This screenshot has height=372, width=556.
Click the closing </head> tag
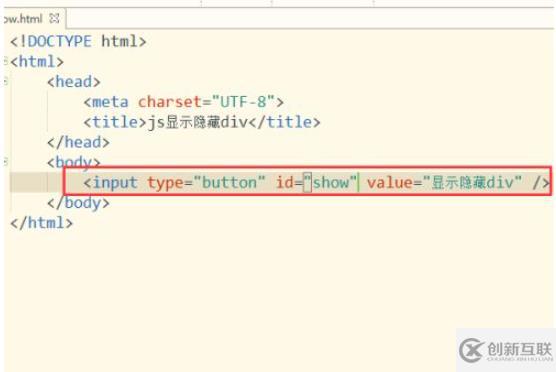pos(78,143)
